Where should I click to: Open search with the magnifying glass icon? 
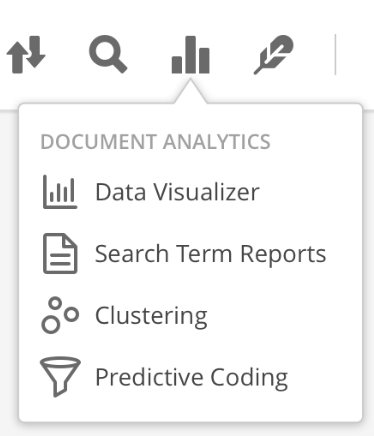tap(108, 54)
